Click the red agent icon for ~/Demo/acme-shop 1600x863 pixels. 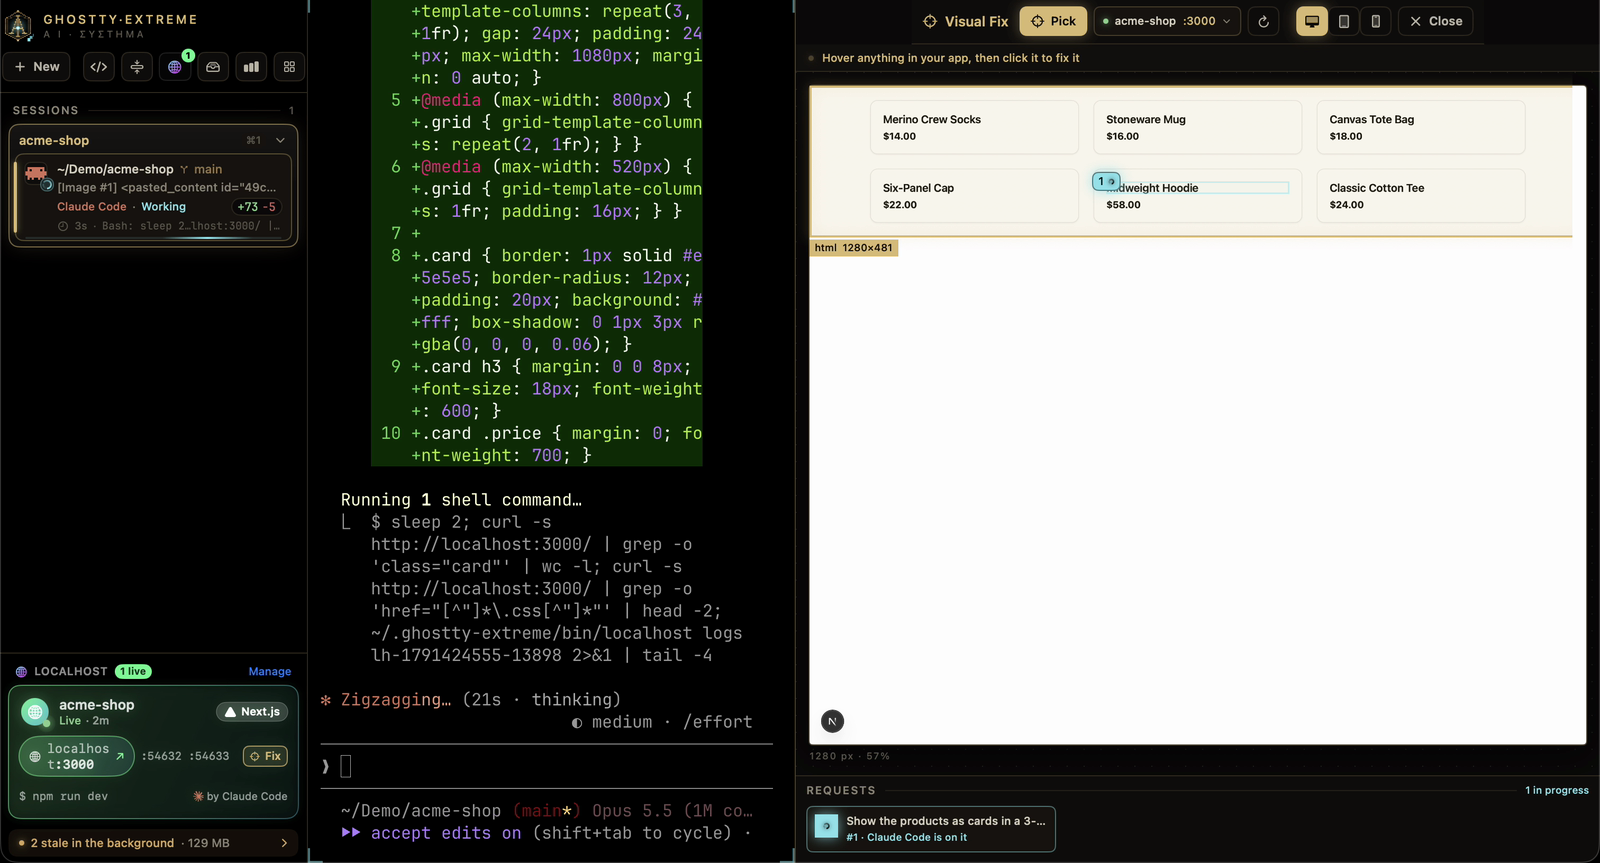tap(37, 174)
